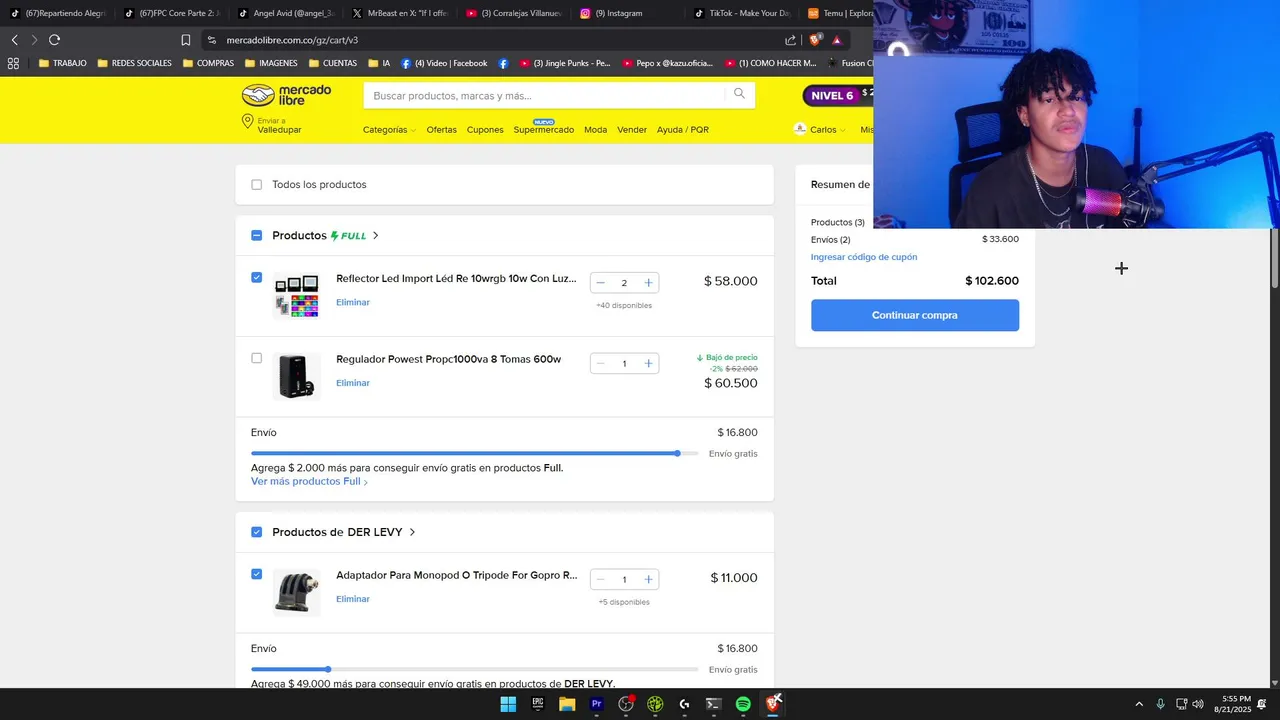Expand Productos de DER LEVY chevron
This screenshot has width=1280, height=720.
[412, 532]
